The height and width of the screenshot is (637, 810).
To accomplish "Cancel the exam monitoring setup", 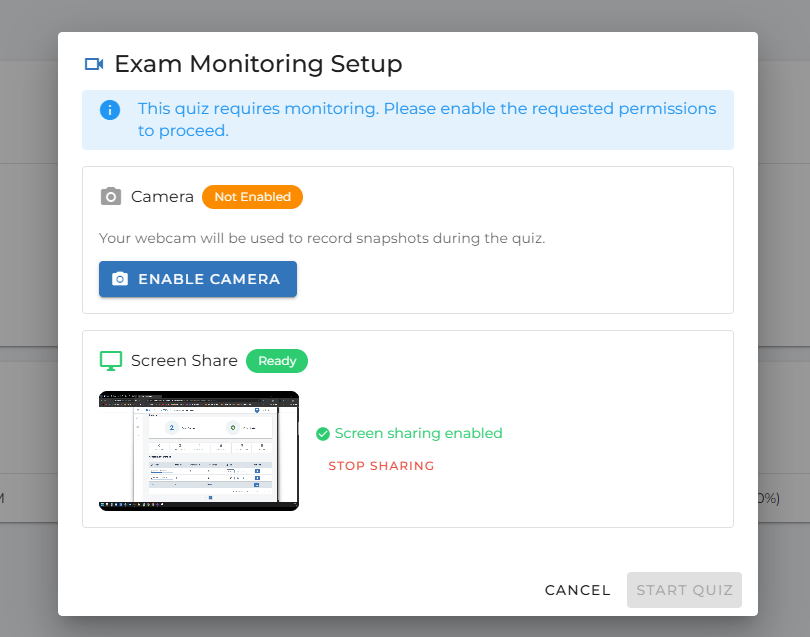I will (577, 590).
